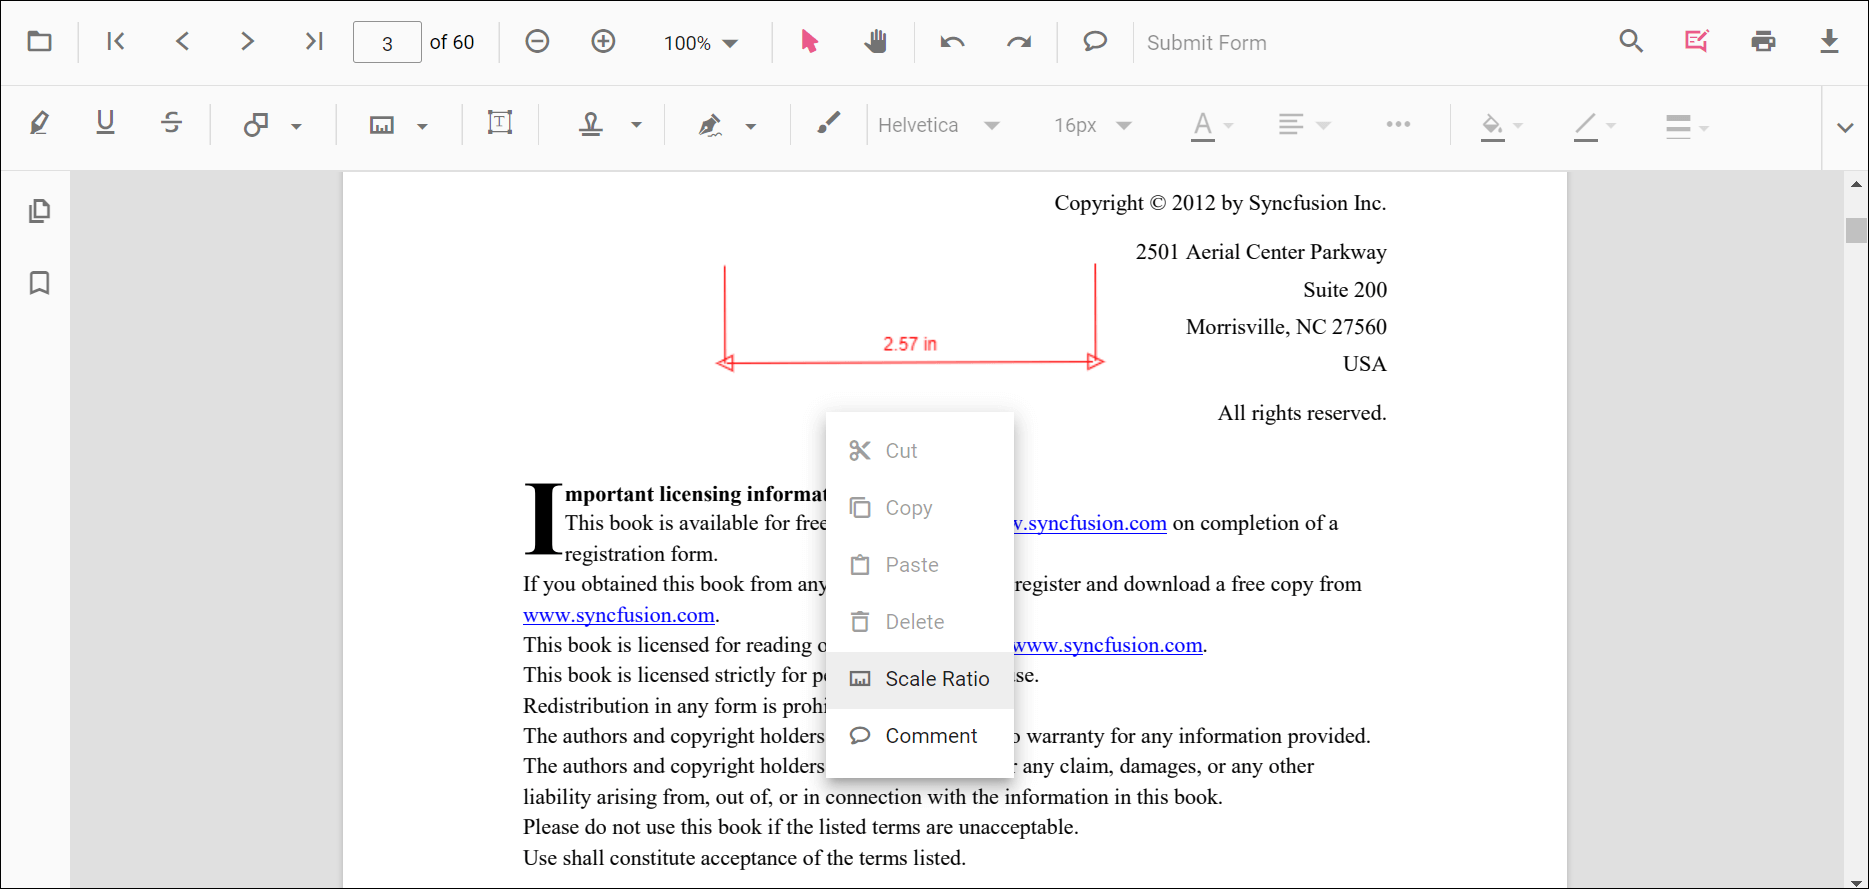Open the www.syncfusion.com link below registration text
The image size is (1869, 889).
tap(618, 615)
